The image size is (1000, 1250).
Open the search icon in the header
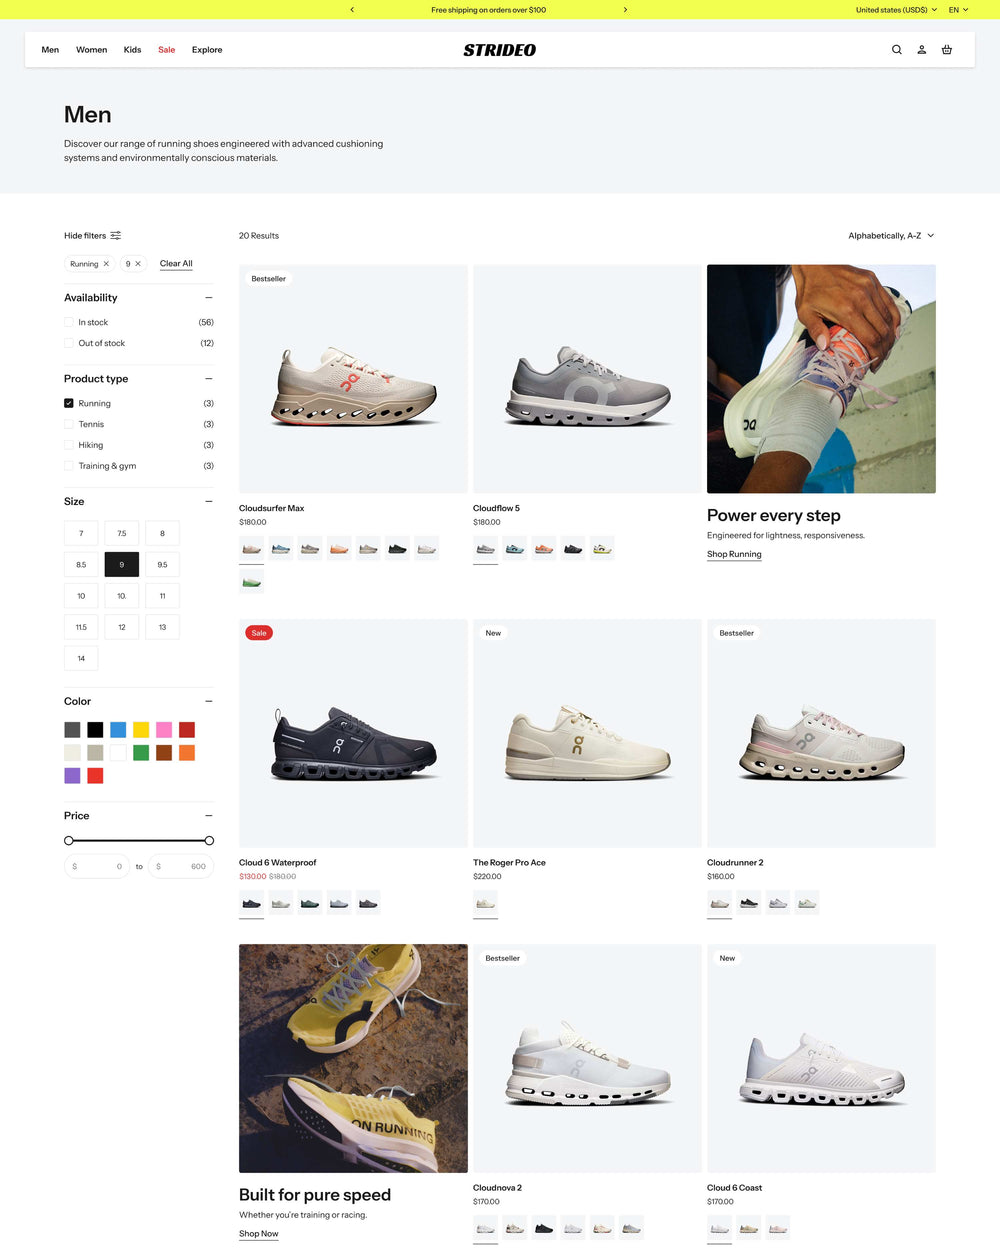897,49
